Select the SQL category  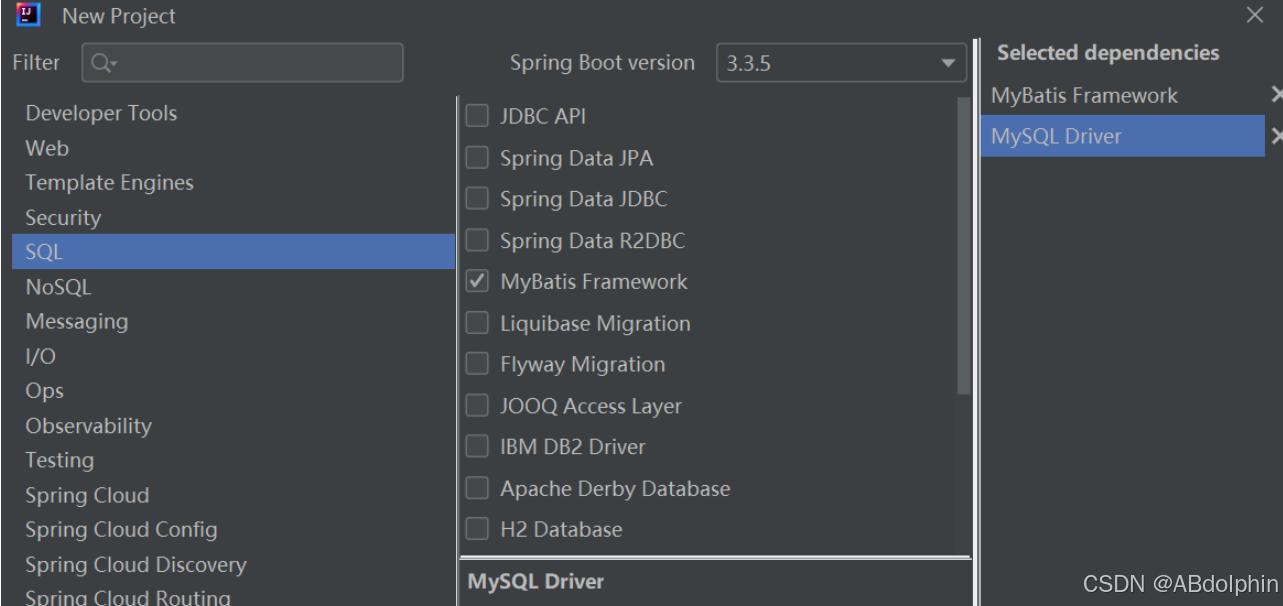pos(233,252)
